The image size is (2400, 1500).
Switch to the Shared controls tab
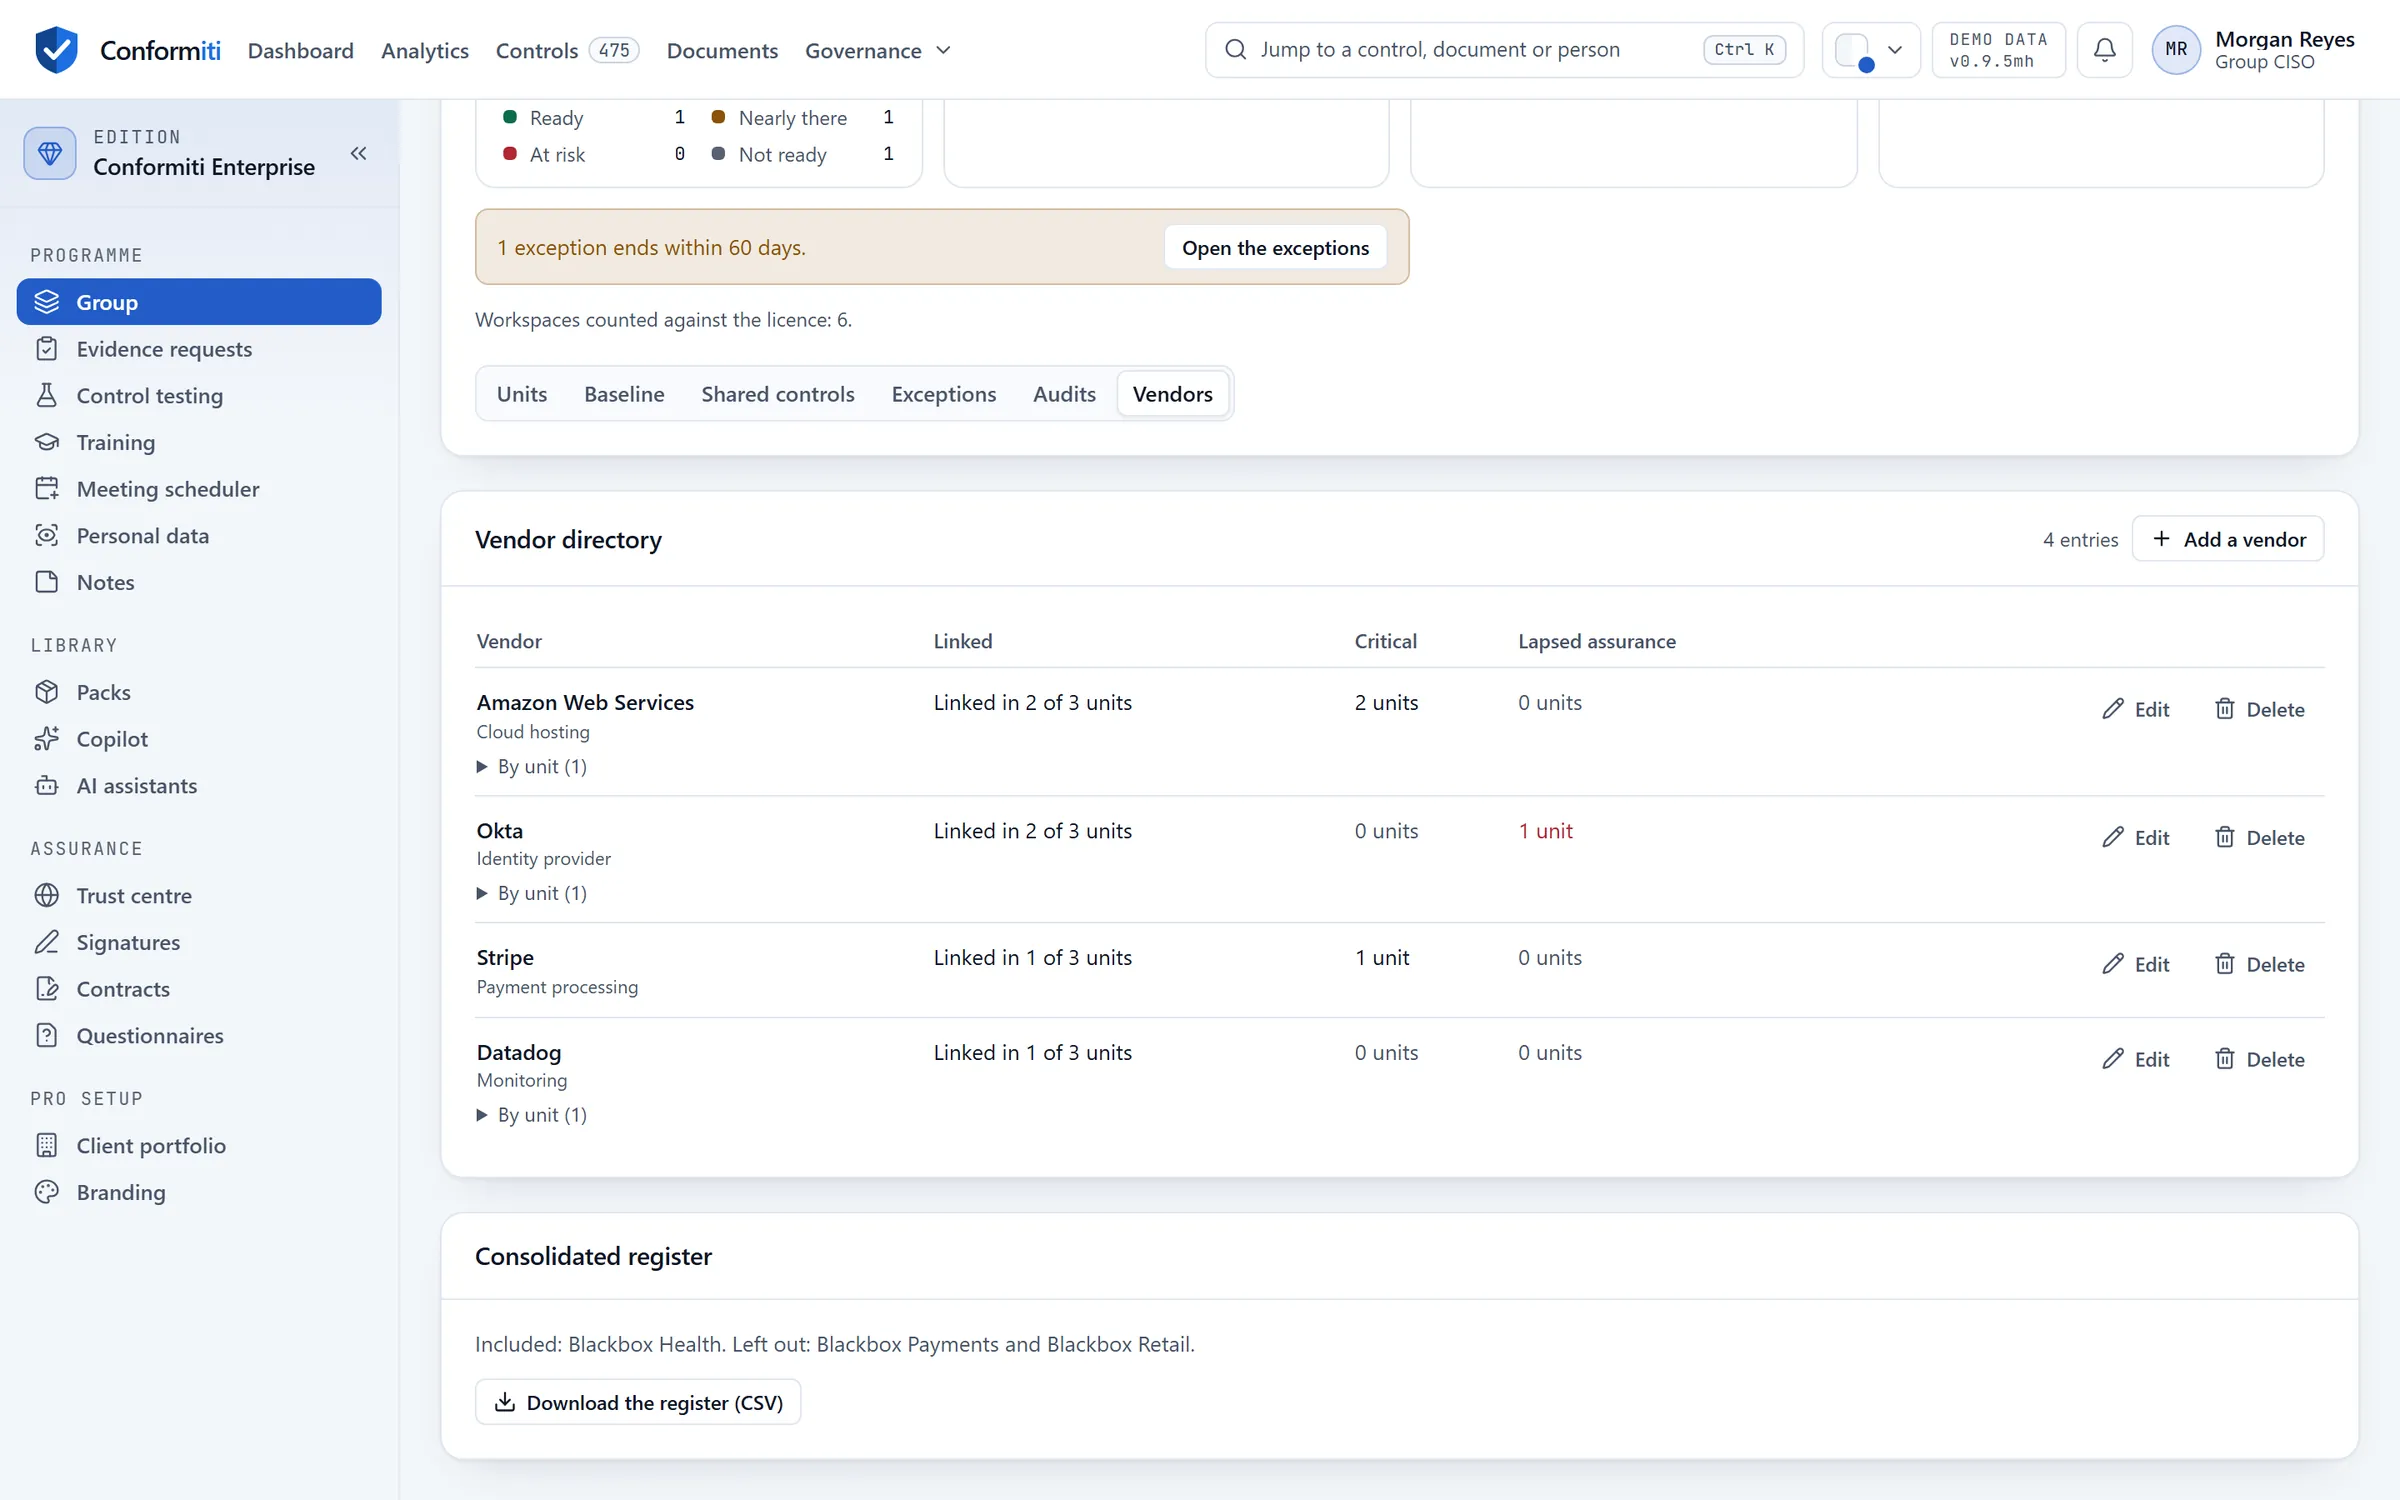click(x=778, y=394)
